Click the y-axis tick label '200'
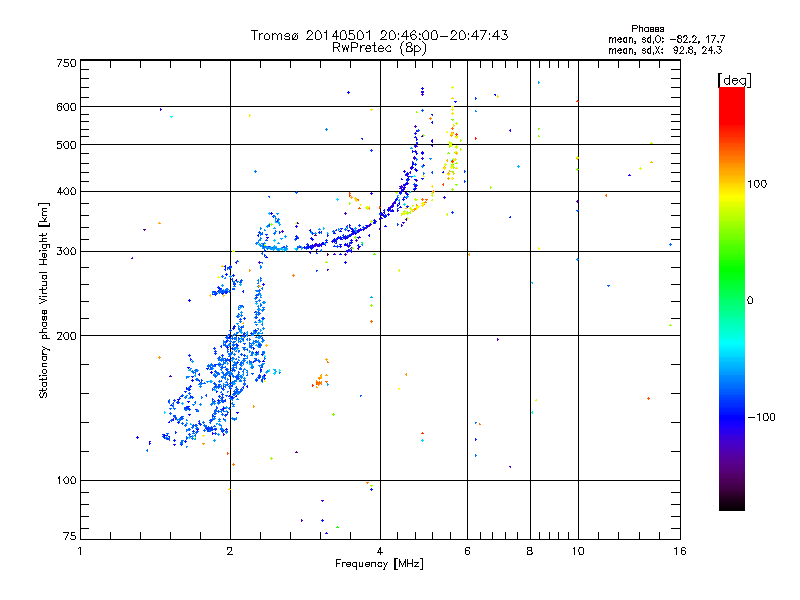This screenshot has height=600, width=800. click(66, 336)
